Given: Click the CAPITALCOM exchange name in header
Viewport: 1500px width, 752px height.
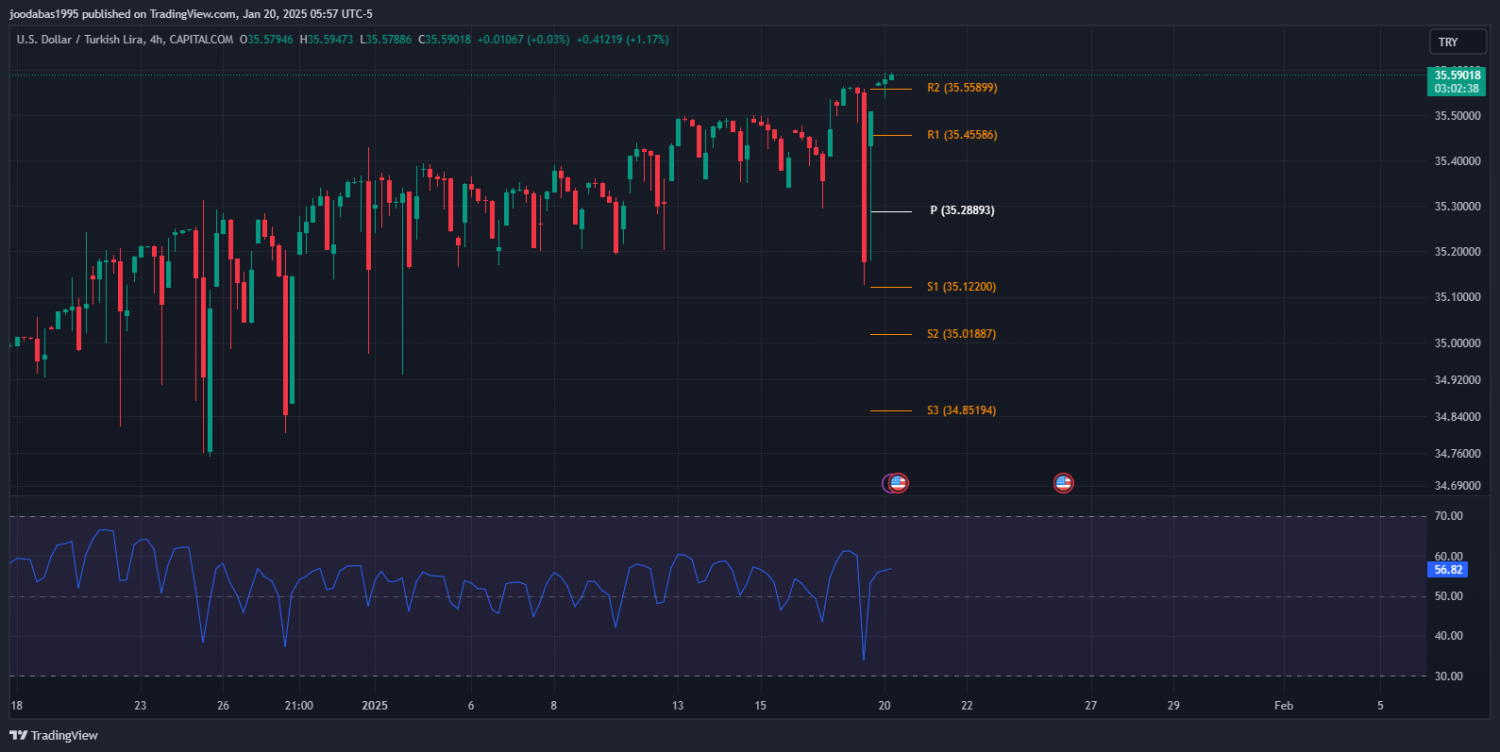Looking at the screenshot, I should 201,40.
